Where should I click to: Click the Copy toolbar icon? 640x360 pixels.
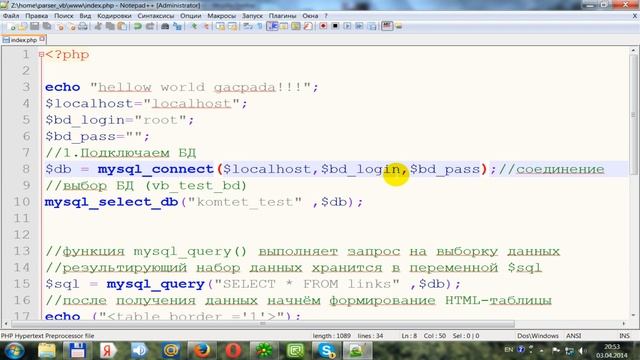point(110,27)
